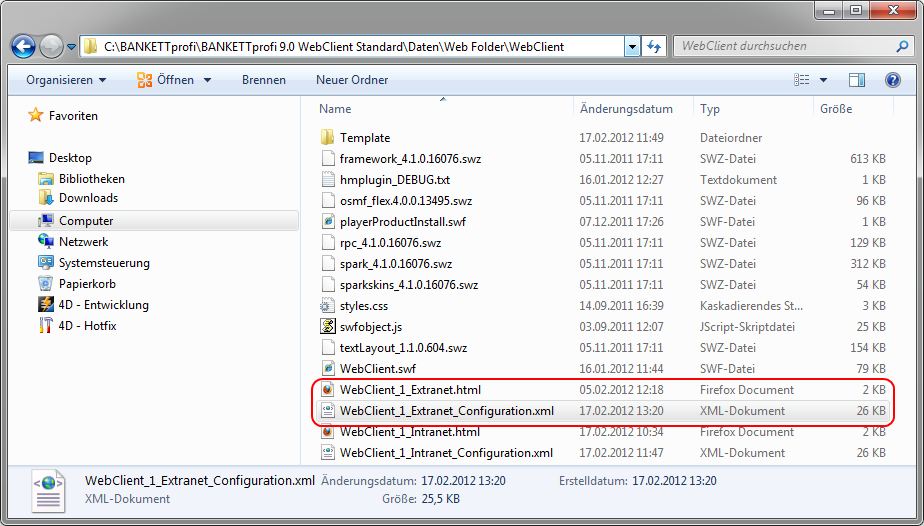Viewport: 924px width, 526px height.
Task: Select Systemsteuerung in navigation pane
Action: coord(104,263)
